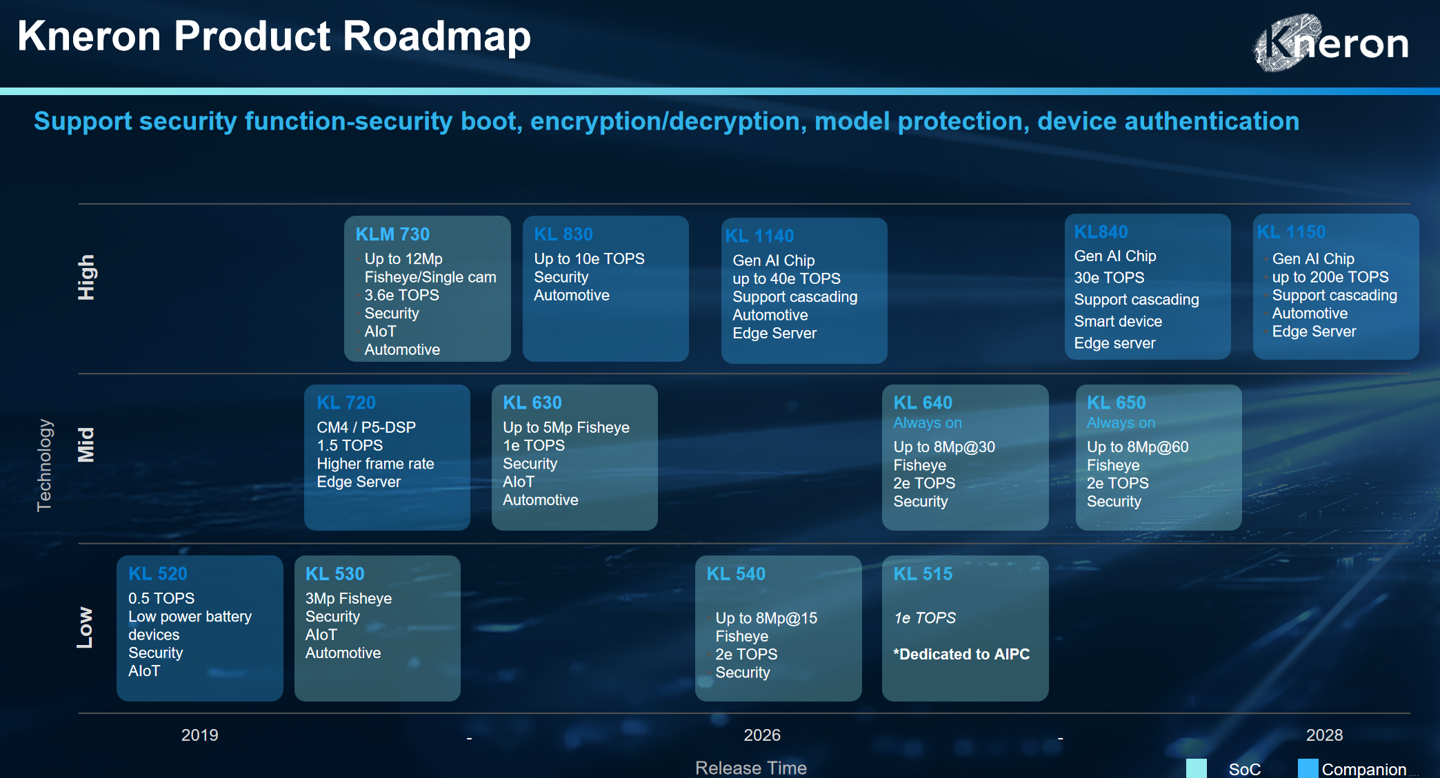Click the Kneron Product Roadmap title
This screenshot has width=1440, height=778.
274,37
